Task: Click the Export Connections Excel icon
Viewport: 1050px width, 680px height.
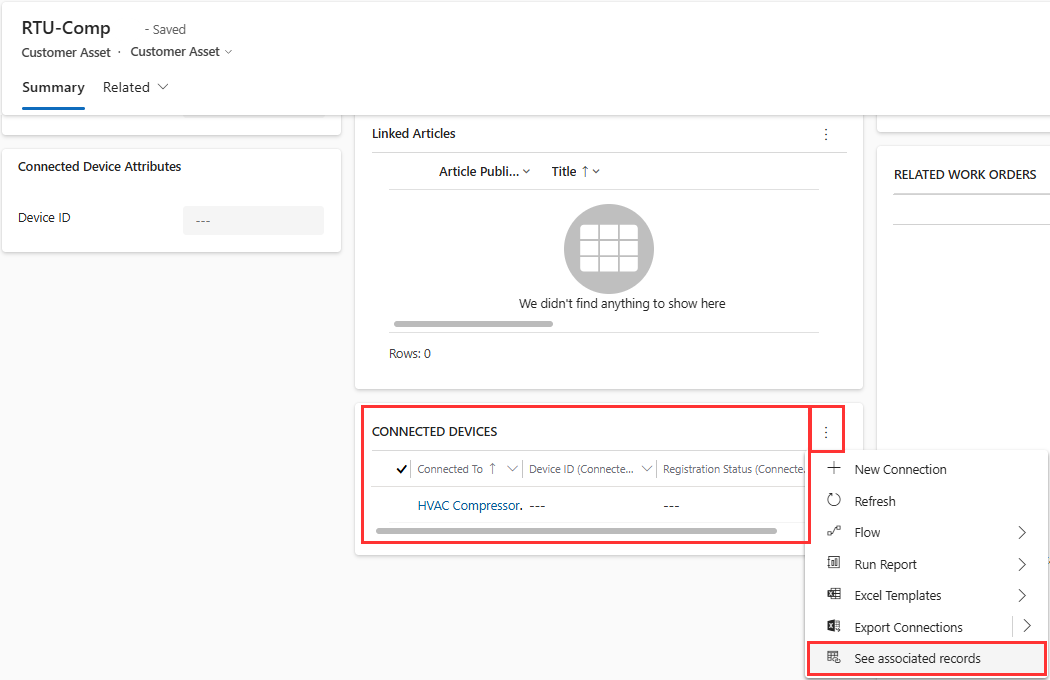Action: click(x=834, y=626)
